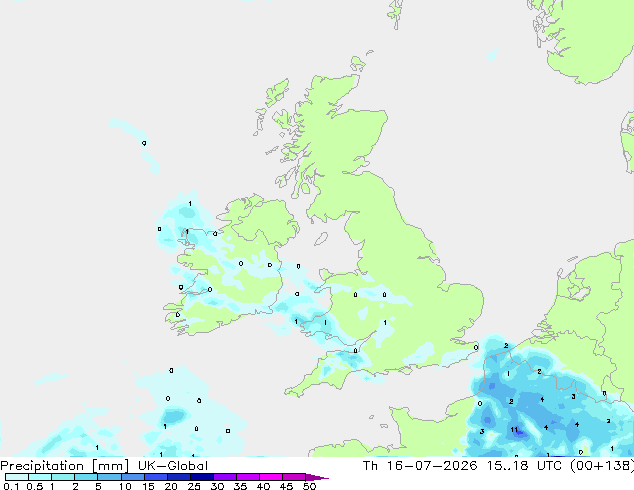Click the '15..18 UTC' time range text
Screen dimensions: 634x490
click(x=524, y=466)
